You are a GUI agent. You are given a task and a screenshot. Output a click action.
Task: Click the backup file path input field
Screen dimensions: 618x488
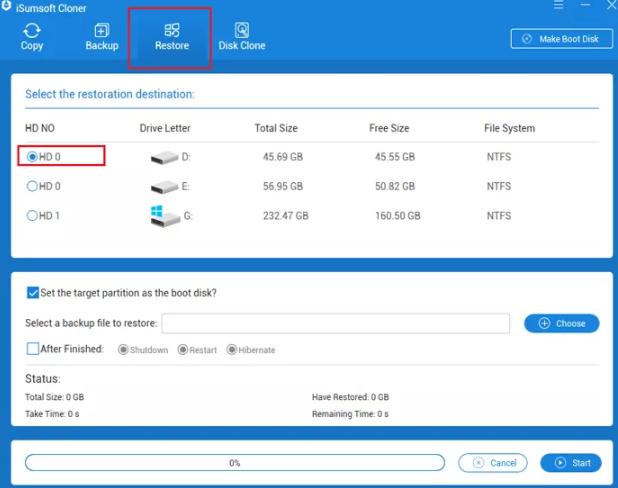pyautogui.click(x=335, y=323)
